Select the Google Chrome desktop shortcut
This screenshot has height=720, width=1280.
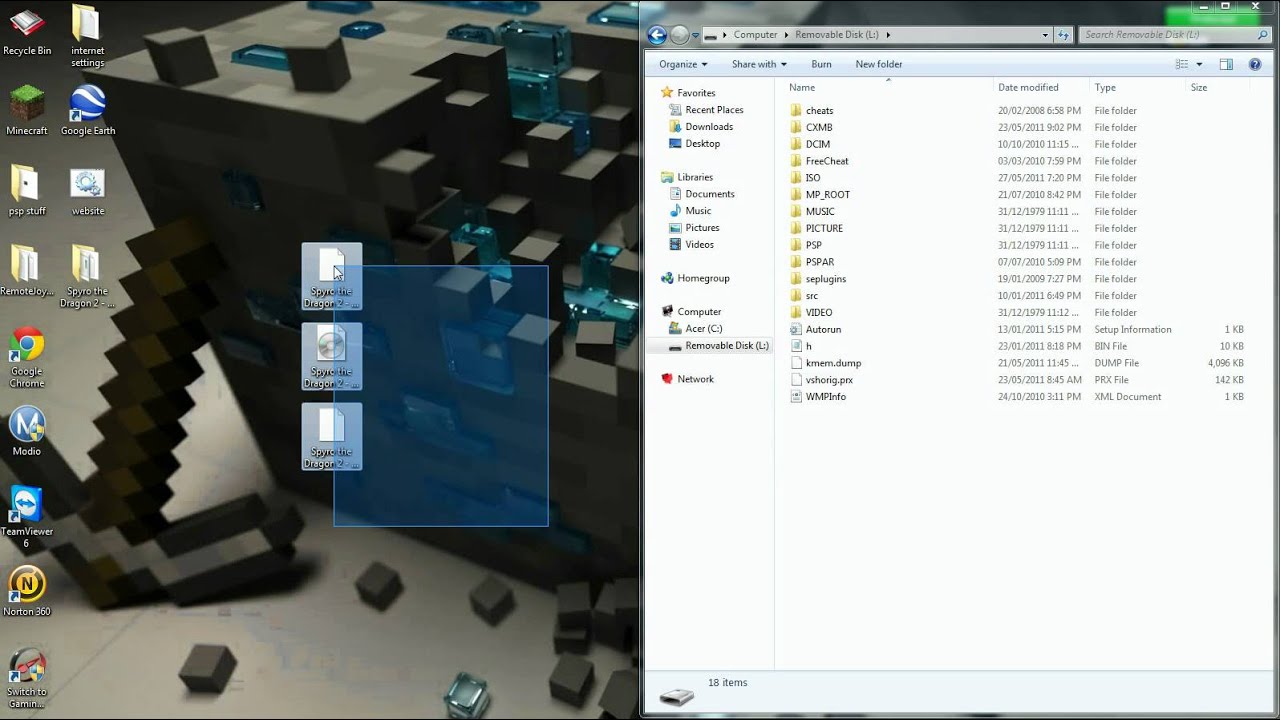[27, 357]
